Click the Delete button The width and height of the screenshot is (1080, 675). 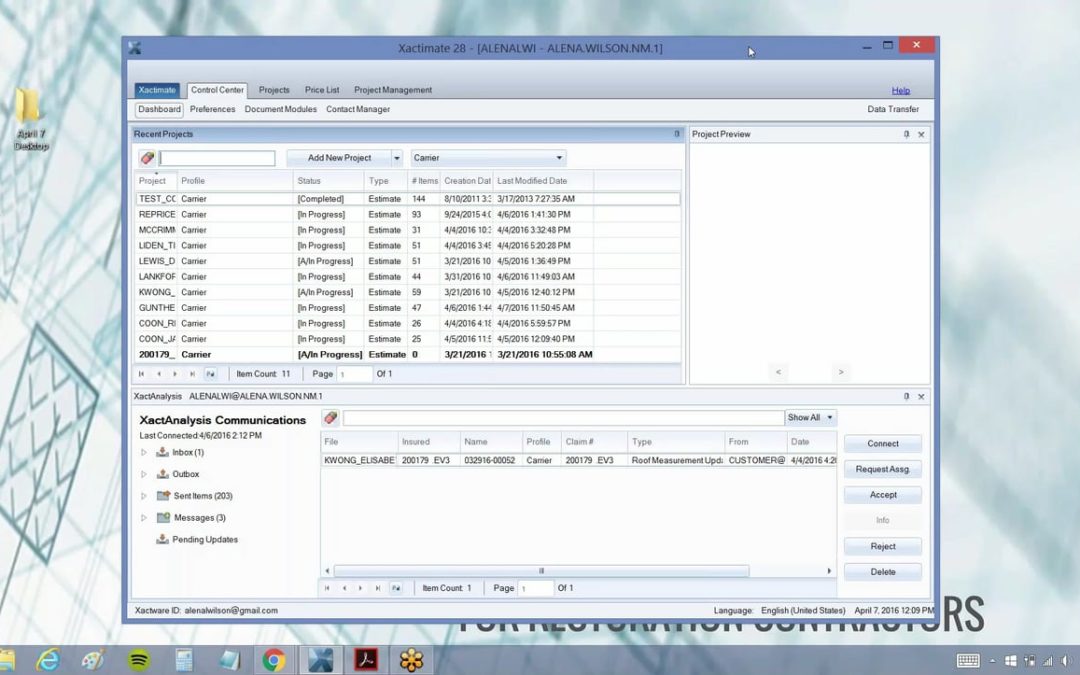click(x=882, y=572)
